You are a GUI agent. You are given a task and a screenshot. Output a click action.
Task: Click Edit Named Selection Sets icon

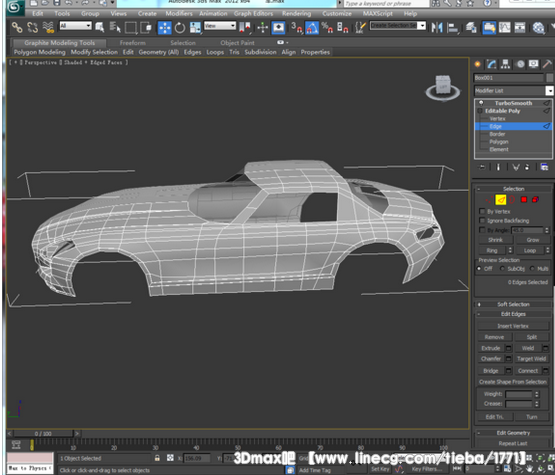360,28
